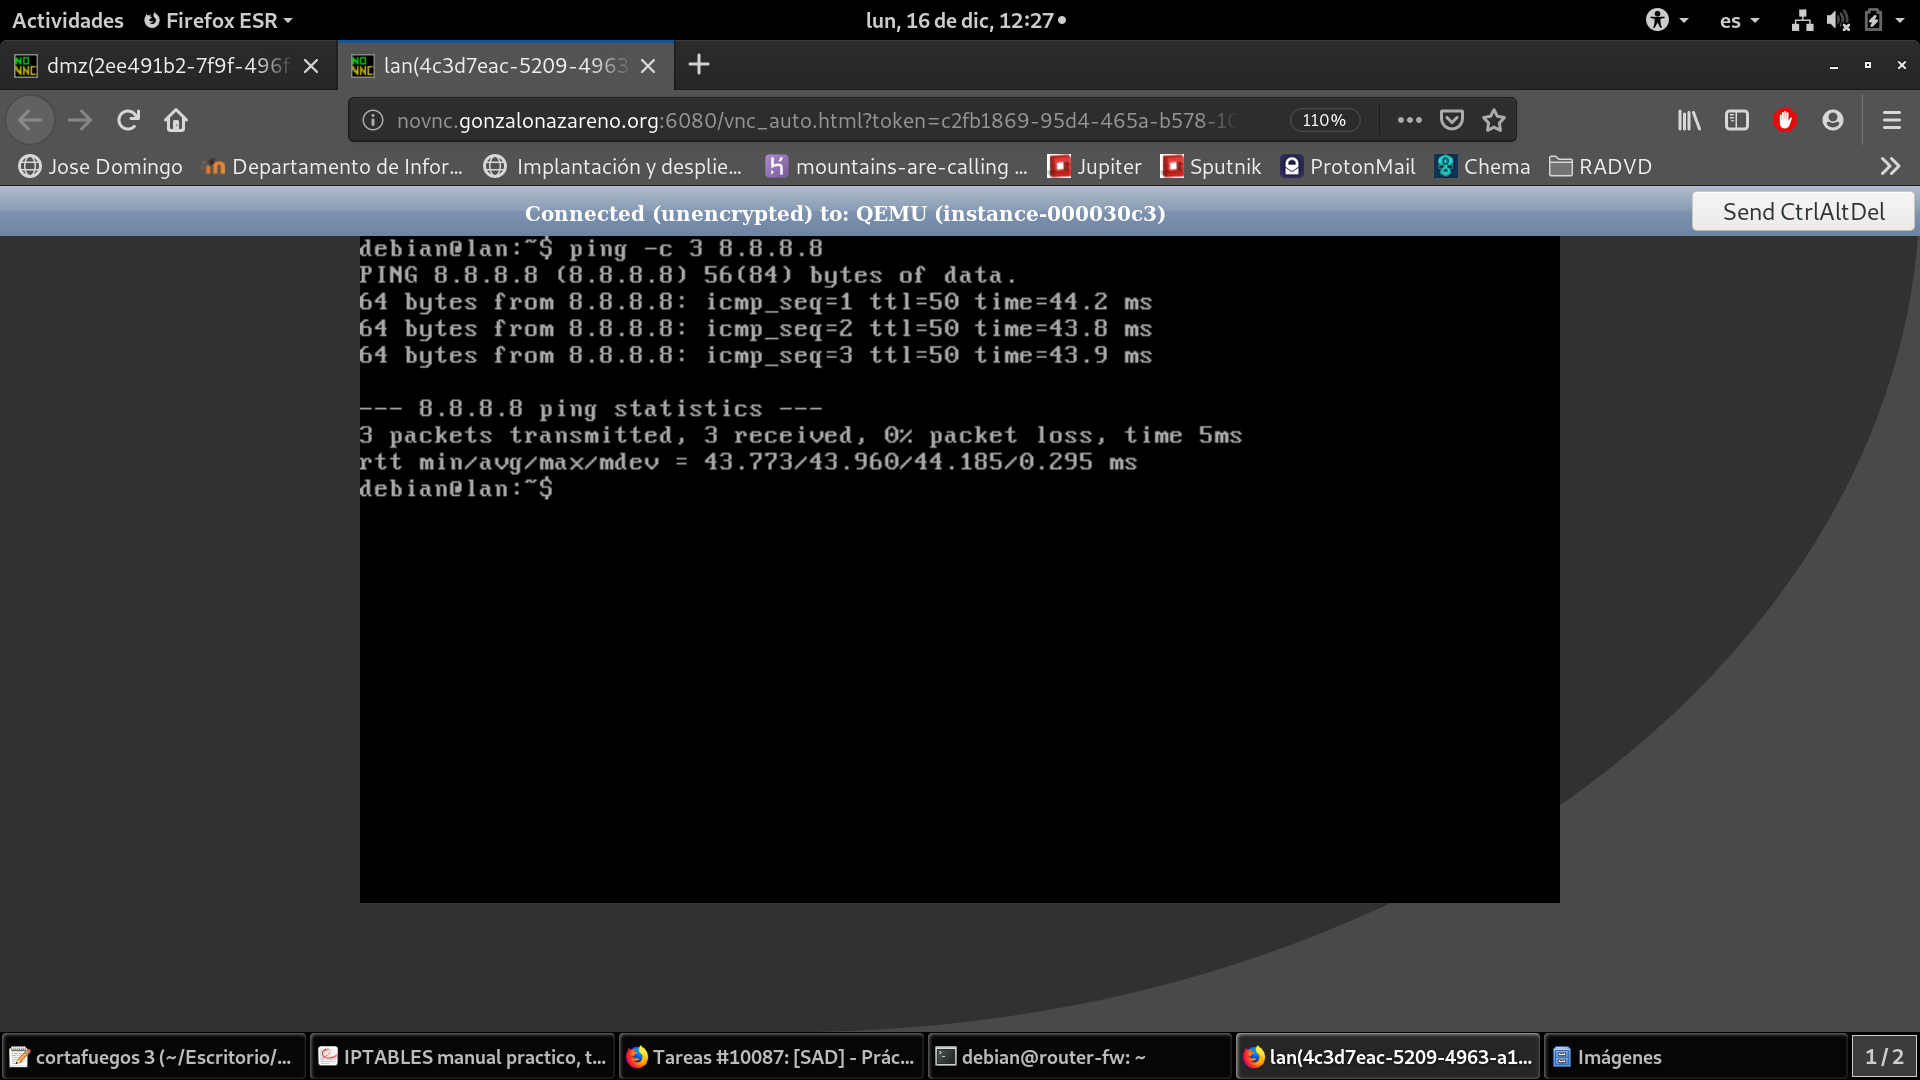Open the Firefox account icon
1920x1080 pixels.
coord(1833,120)
